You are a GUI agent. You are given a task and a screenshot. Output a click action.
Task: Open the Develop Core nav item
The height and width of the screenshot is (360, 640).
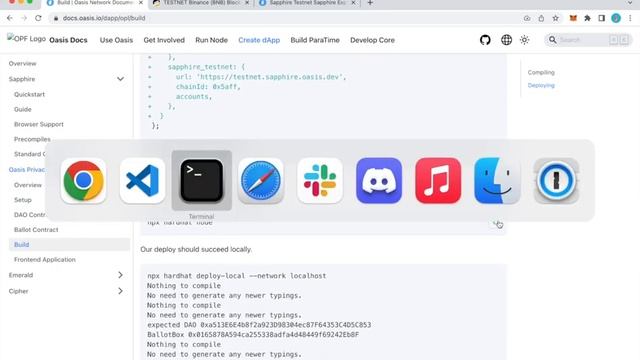372,40
